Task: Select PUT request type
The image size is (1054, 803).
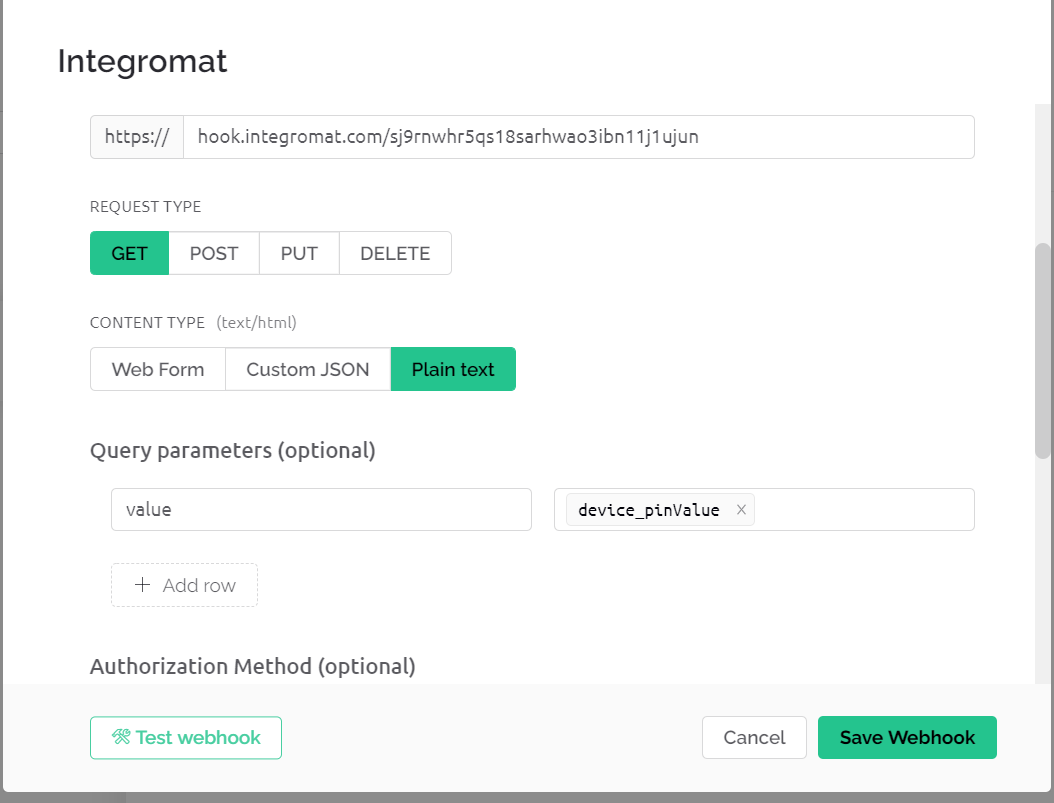Action: pos(299,253)
